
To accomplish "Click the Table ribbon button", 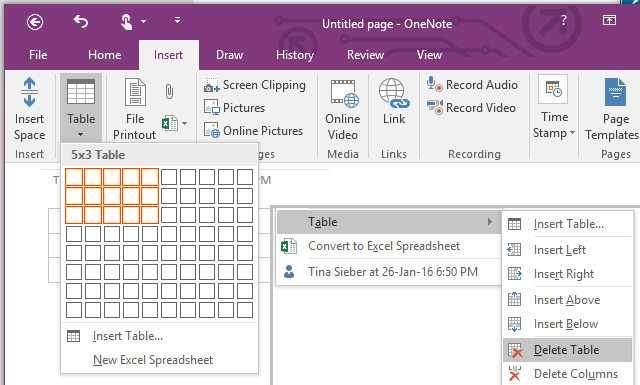I will tap(81, 107).
